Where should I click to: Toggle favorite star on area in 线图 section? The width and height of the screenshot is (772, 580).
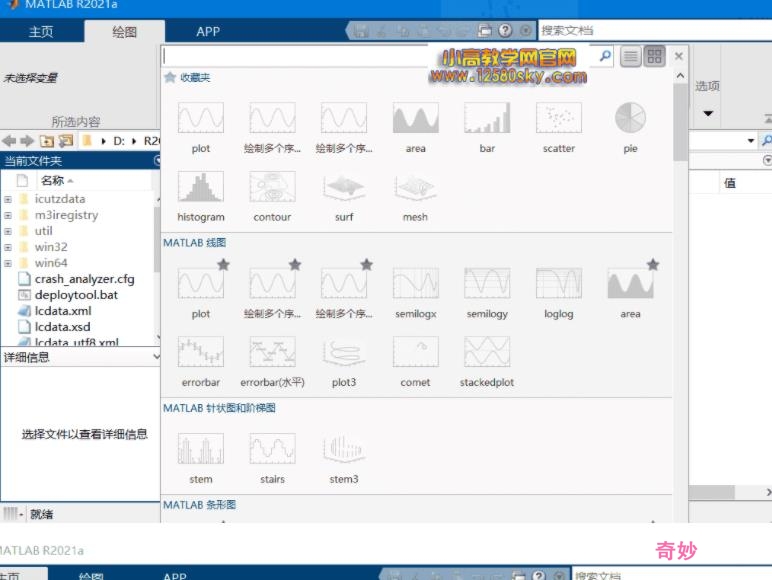pyautogui.click(x=653, y=264)
